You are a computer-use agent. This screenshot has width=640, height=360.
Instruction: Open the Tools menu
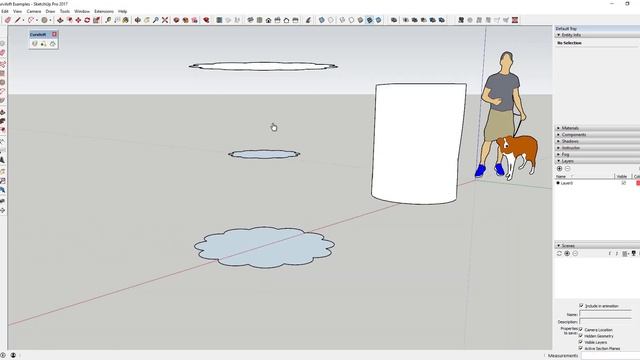(65, 11)
